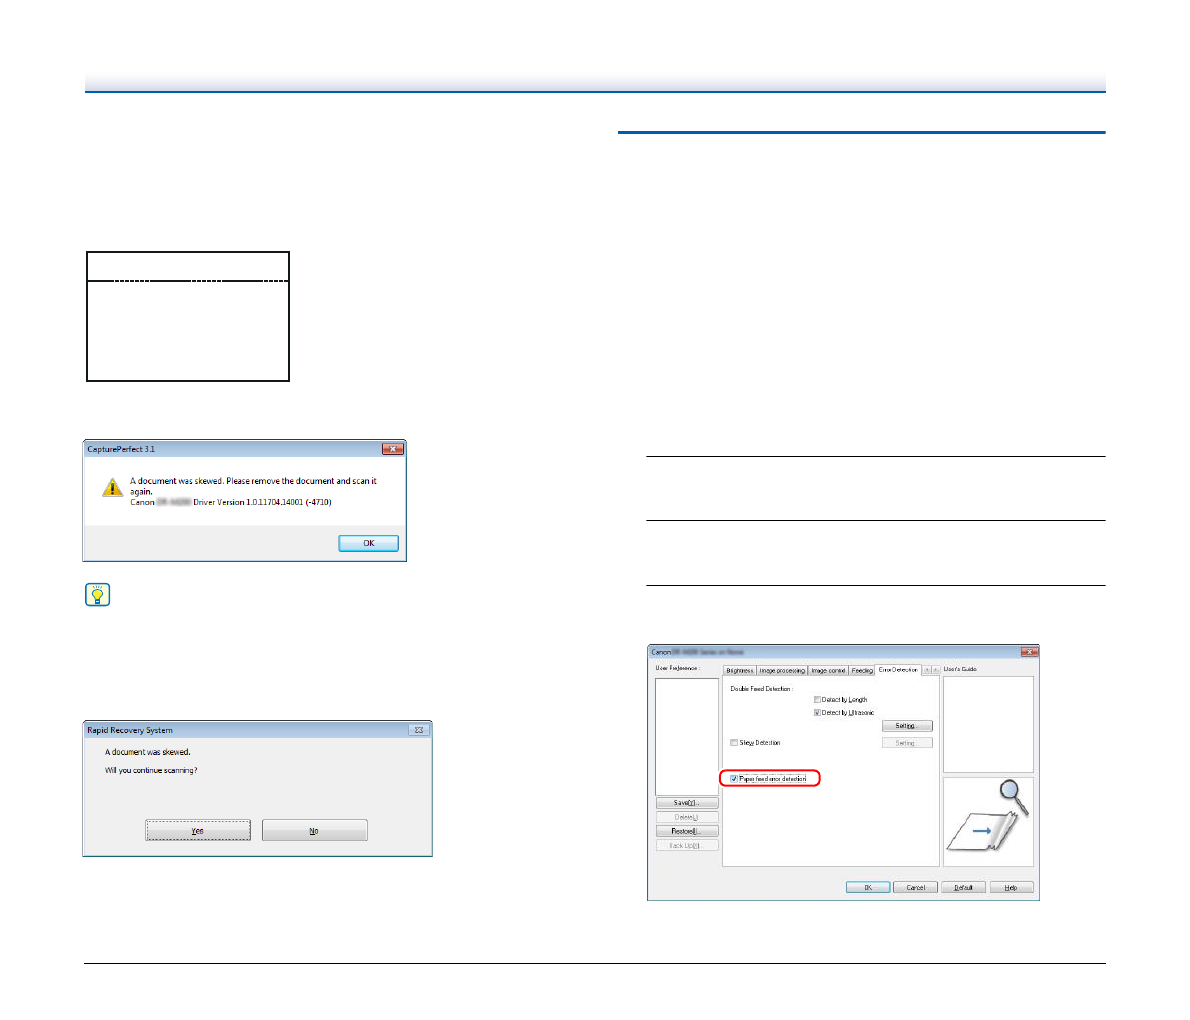This screenshot has height=1020, width=1190.
Task: Disable Paper feed error detection checkbox
Action: (734, 778)
